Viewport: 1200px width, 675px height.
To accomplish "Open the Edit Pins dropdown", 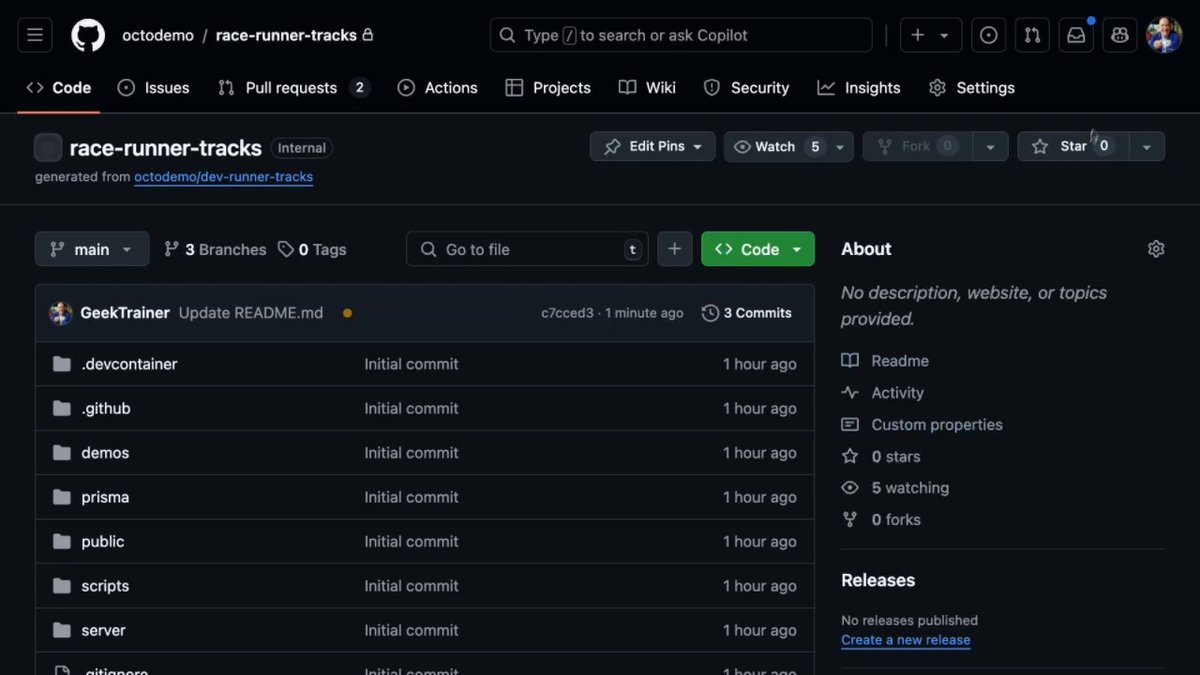I will (x=653, y=146).
